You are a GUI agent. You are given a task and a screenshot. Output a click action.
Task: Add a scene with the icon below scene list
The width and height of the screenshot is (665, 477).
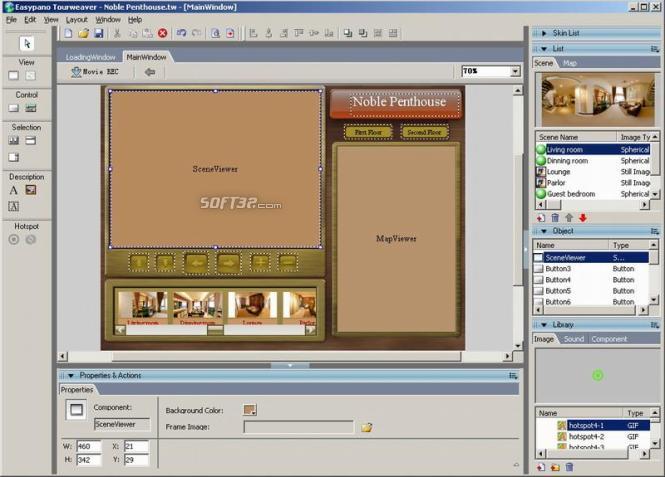coord(541,218)
